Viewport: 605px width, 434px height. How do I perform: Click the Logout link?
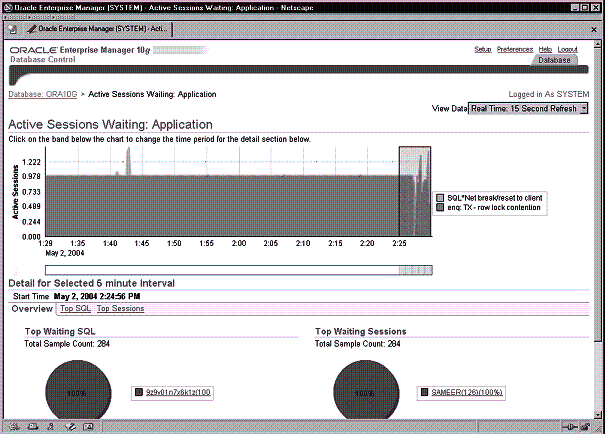(x=567, y=49)
